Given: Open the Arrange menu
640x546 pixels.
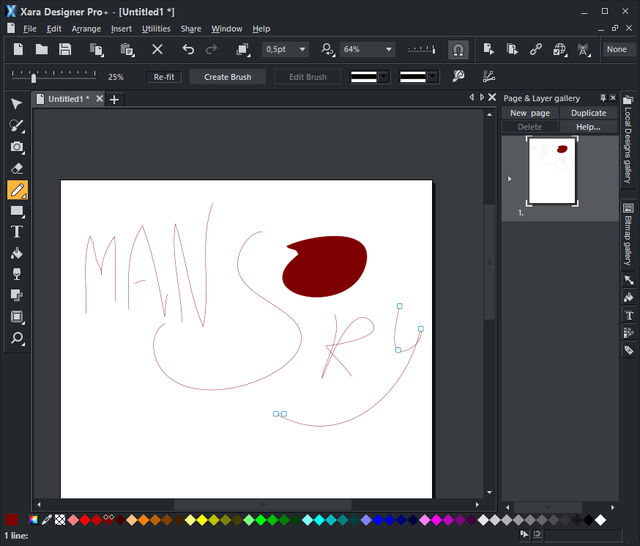Looking at the screenshot, I should point(86,29).
